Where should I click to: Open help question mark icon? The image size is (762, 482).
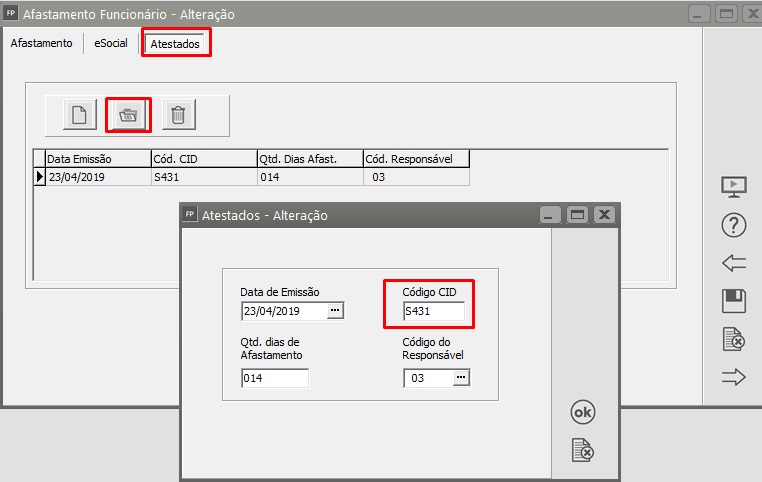(734, 226)
